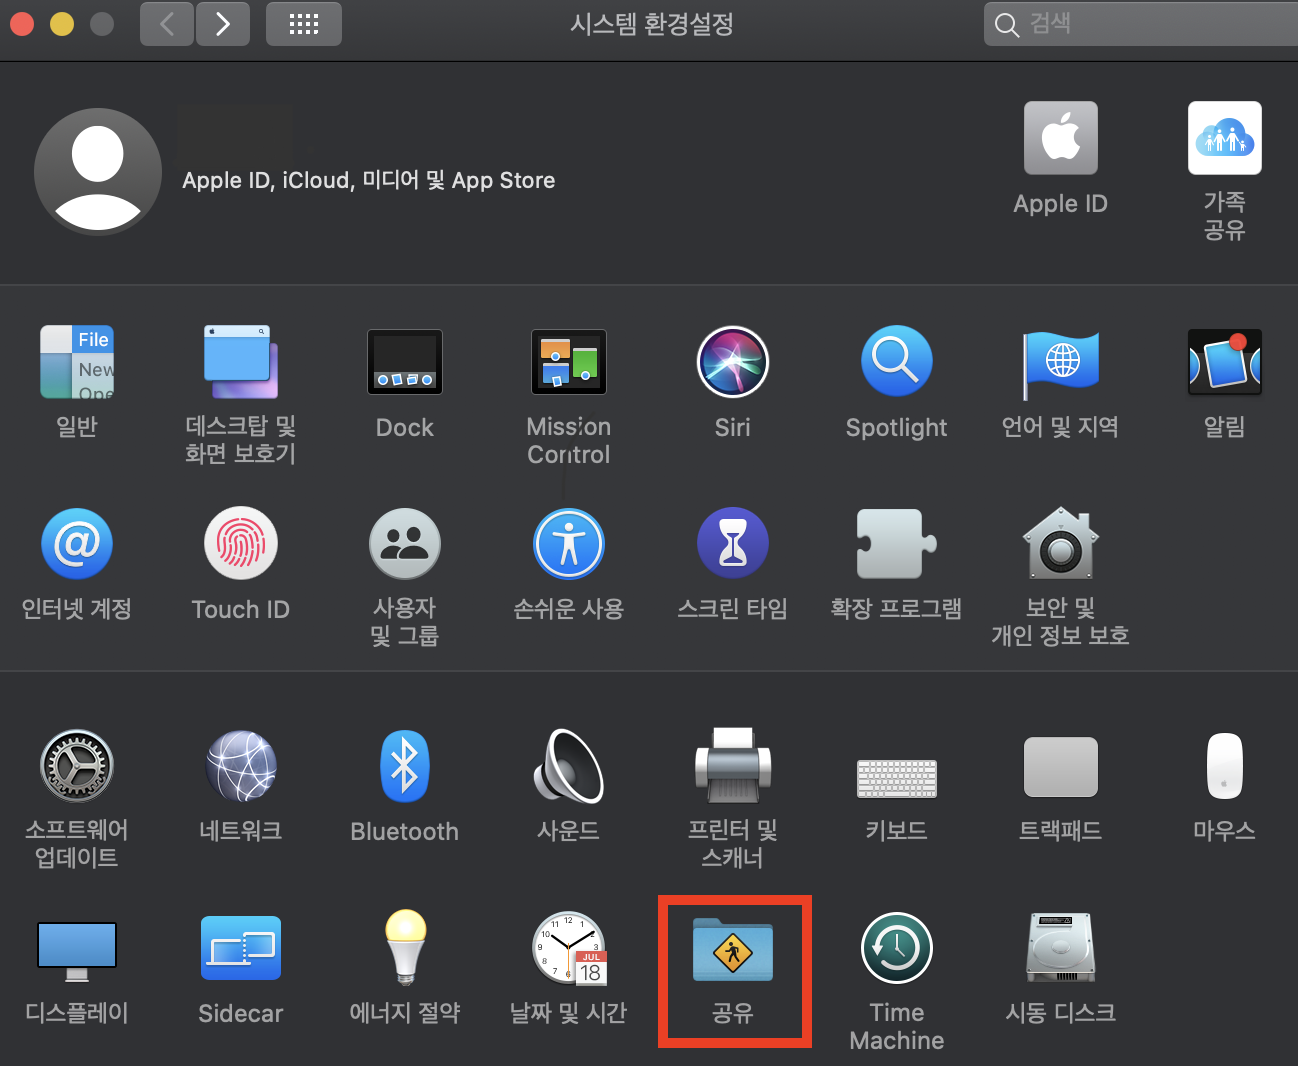This screenshot has width=1298, height=1066.
Task: Open 가족 공유 (Family Sharing) pane
Action: click(1225, 138)
